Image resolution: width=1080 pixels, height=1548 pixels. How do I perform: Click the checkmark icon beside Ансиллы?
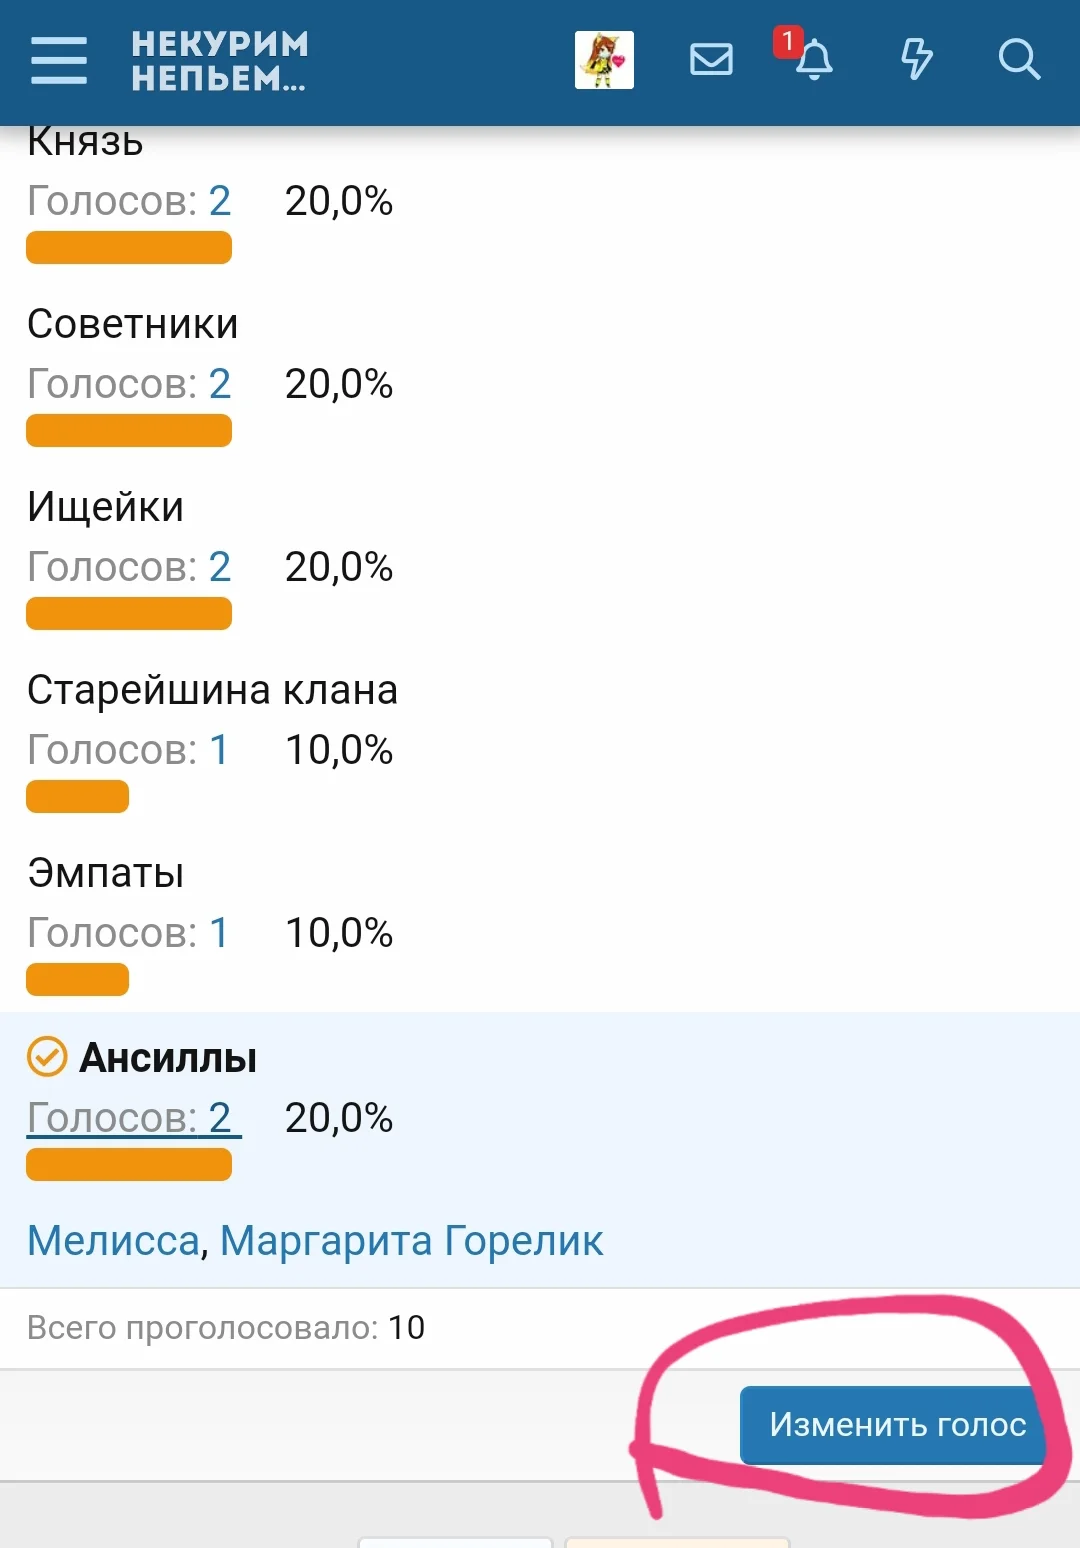47,1057
